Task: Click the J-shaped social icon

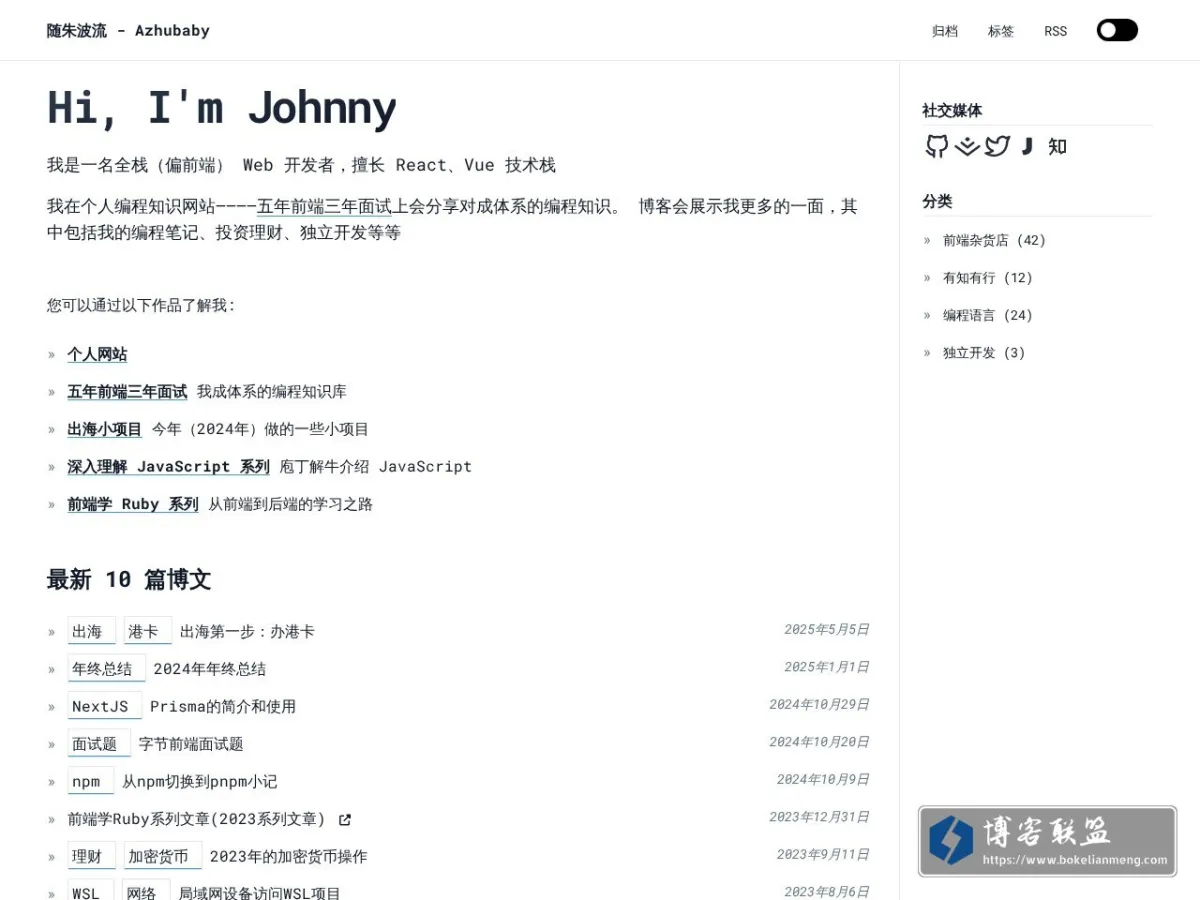Action: click(x=1027, y=146)
